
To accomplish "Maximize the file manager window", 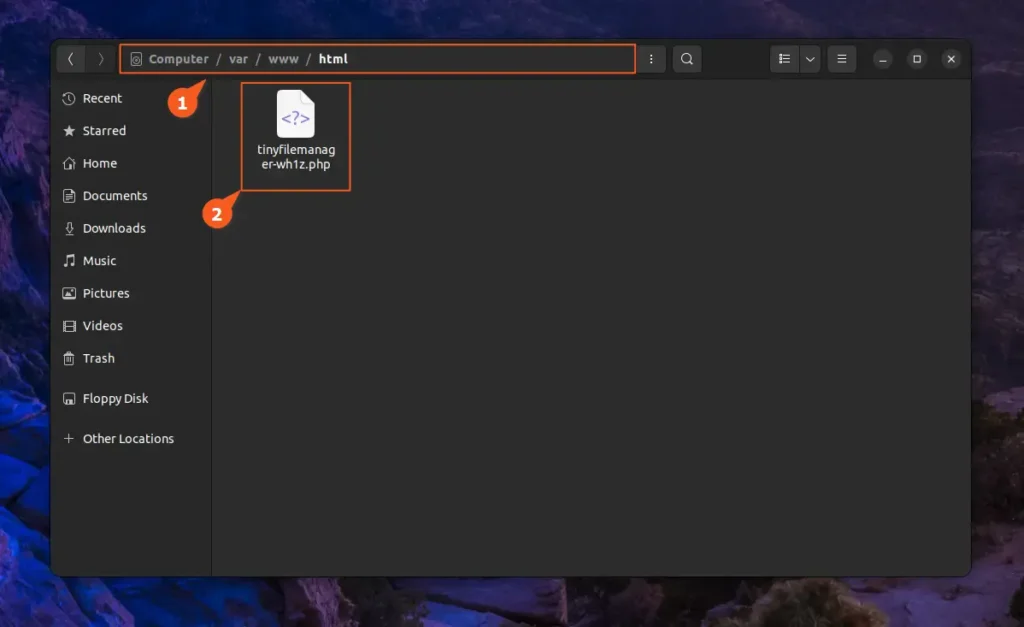I will (916, 59).
